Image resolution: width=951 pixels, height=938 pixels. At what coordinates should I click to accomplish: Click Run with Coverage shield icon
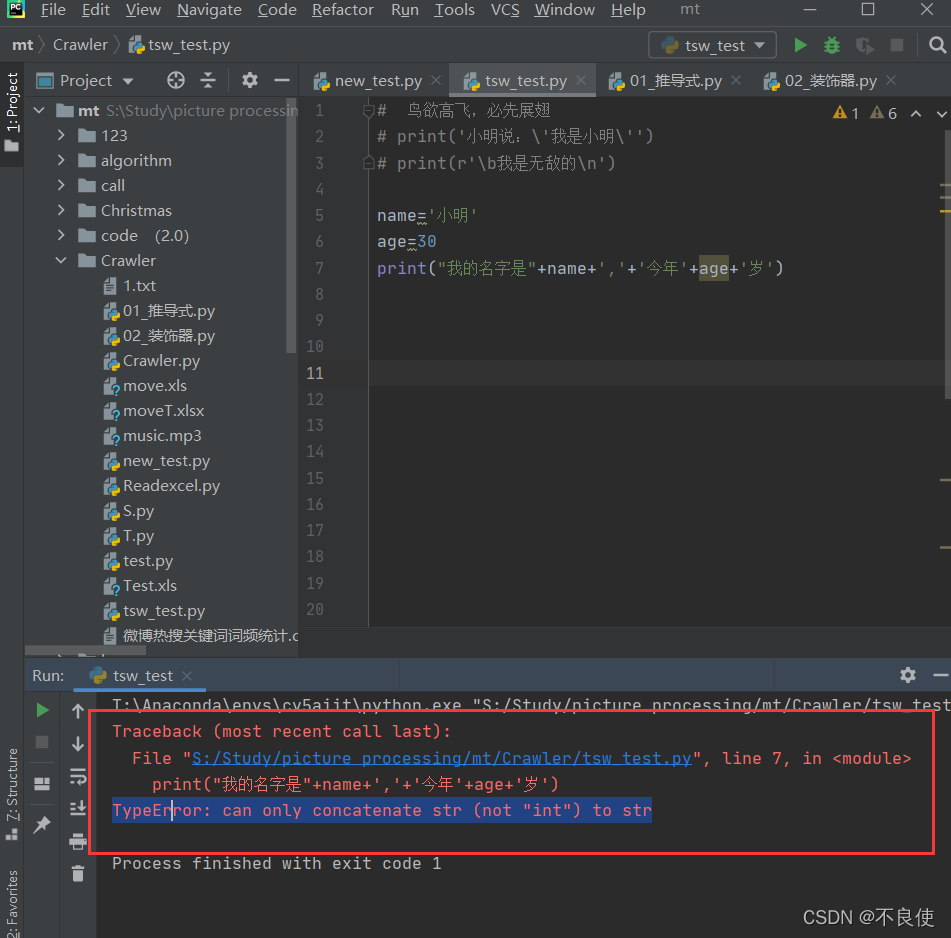863,45
